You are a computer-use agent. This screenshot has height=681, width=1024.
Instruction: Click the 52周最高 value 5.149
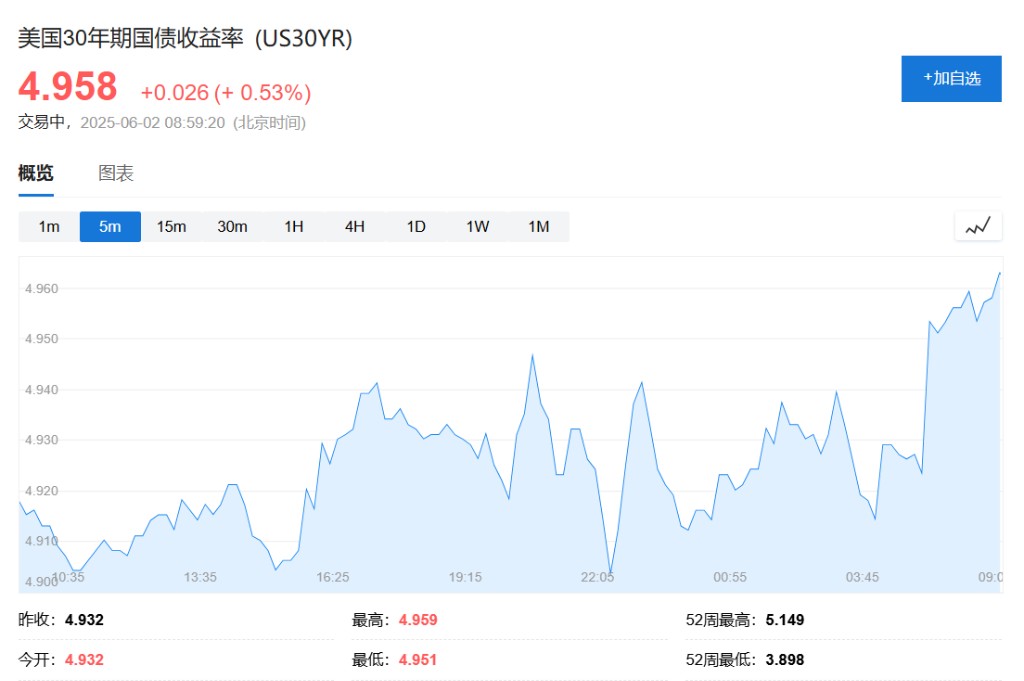coord(785,620)
